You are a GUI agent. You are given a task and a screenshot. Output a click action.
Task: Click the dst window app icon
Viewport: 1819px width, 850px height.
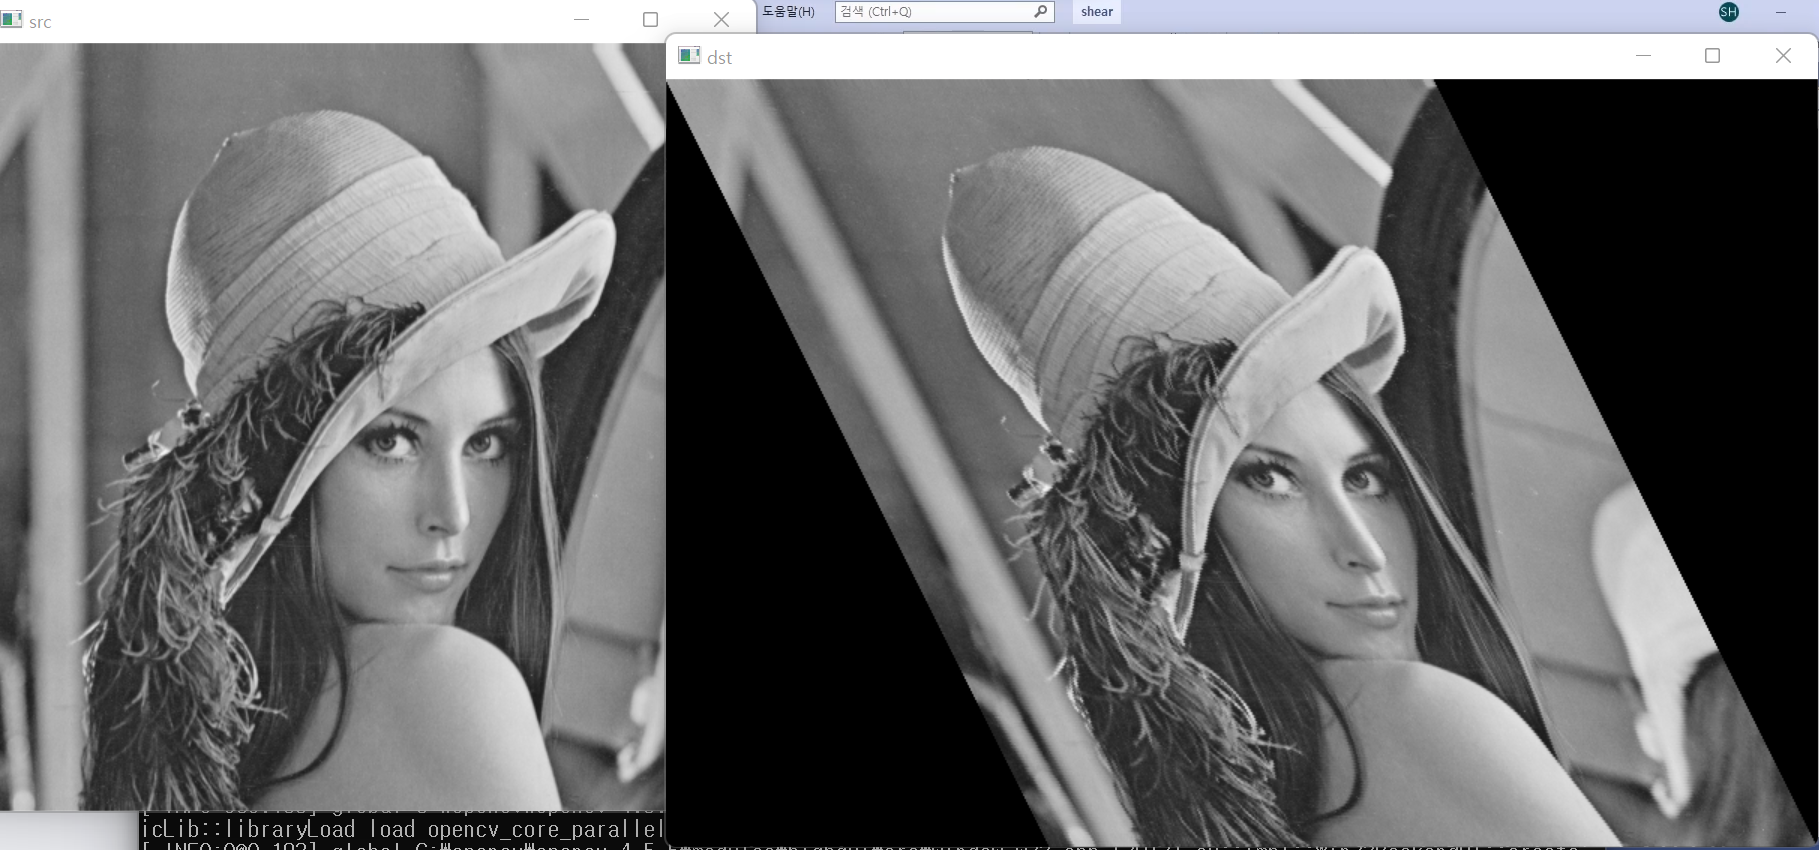tap(689, 55)
